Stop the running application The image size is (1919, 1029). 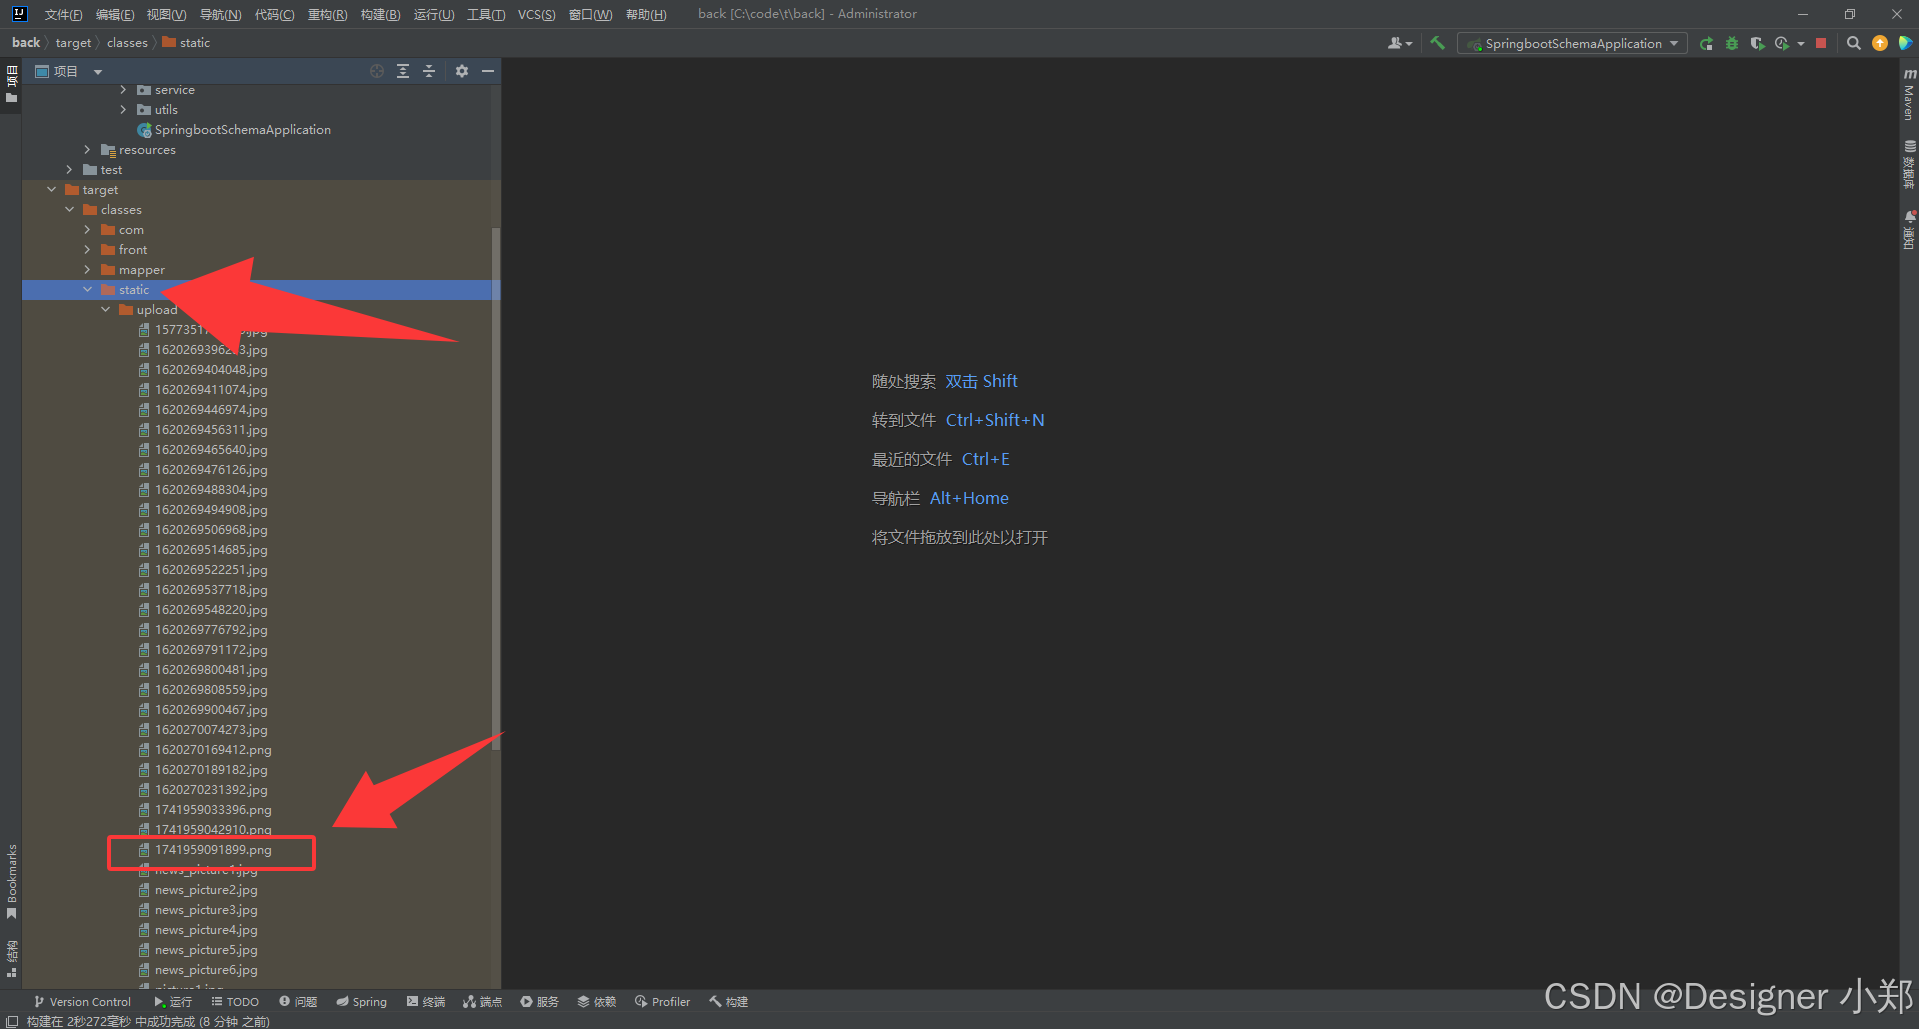coord(1821,43)
